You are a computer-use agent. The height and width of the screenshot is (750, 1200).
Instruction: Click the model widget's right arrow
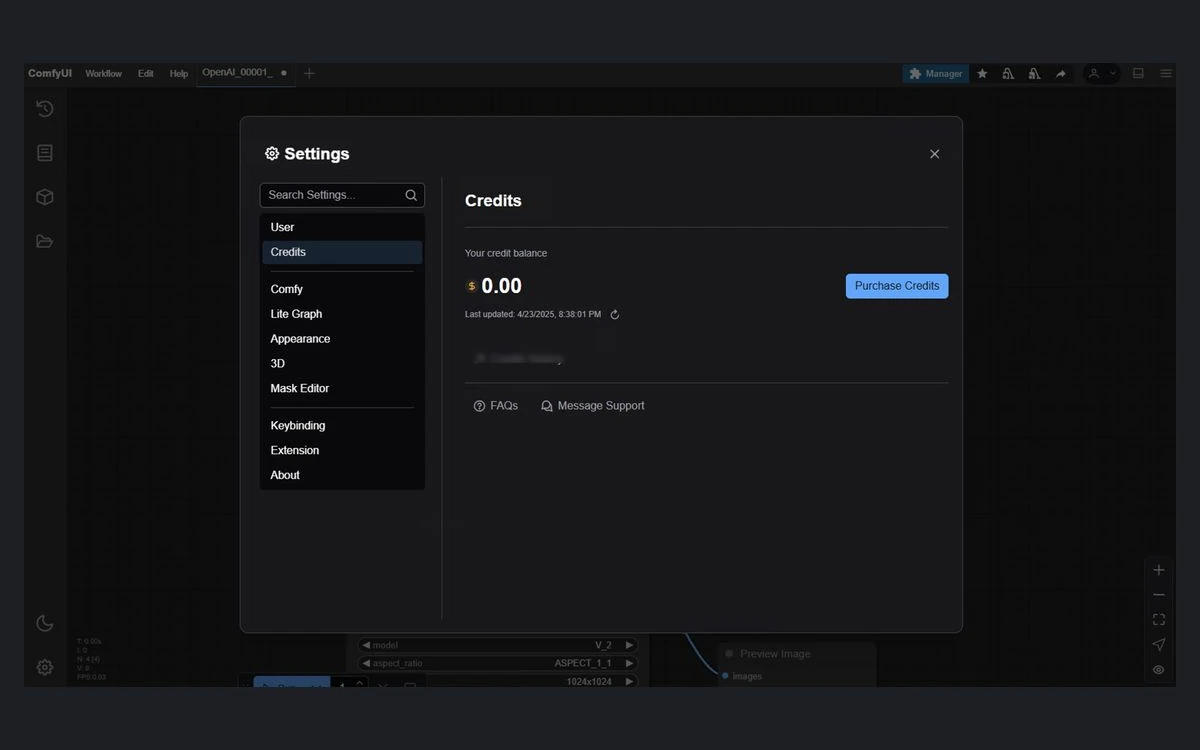click(x=629, y=646)
